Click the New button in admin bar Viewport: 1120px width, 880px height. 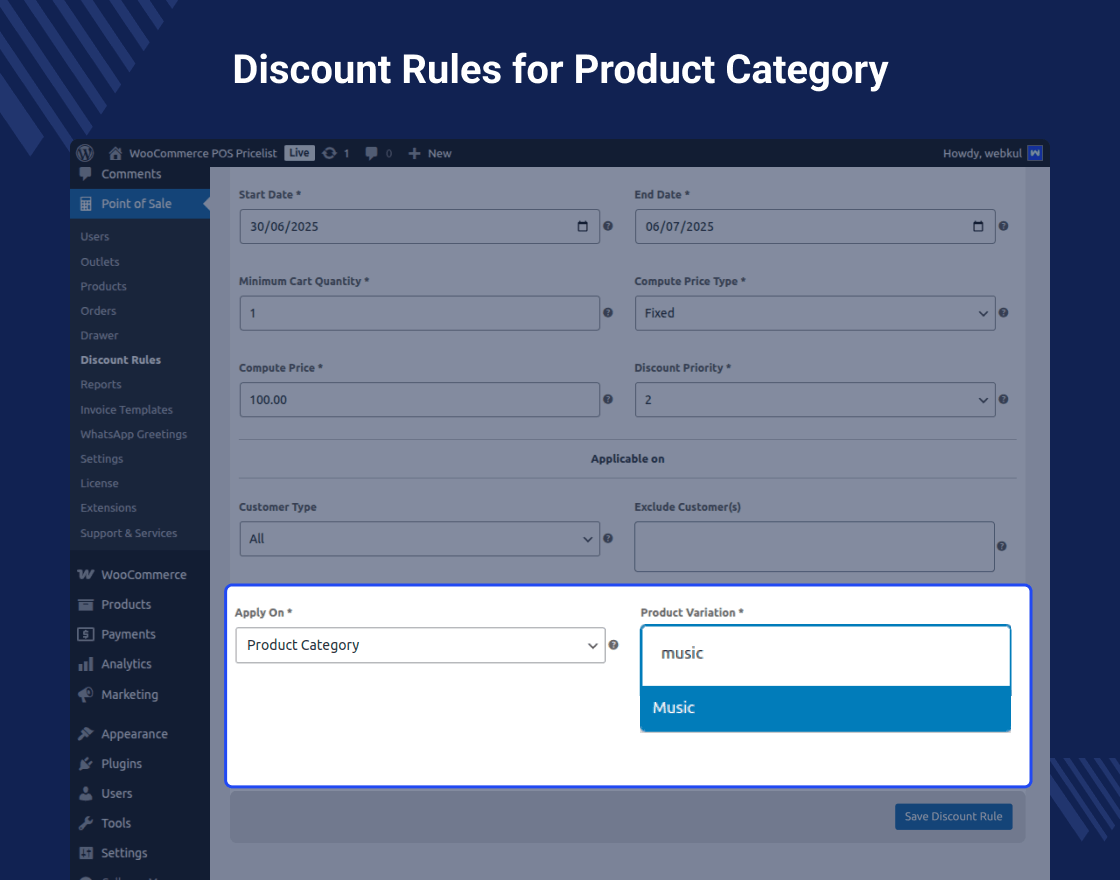(431, 153)
